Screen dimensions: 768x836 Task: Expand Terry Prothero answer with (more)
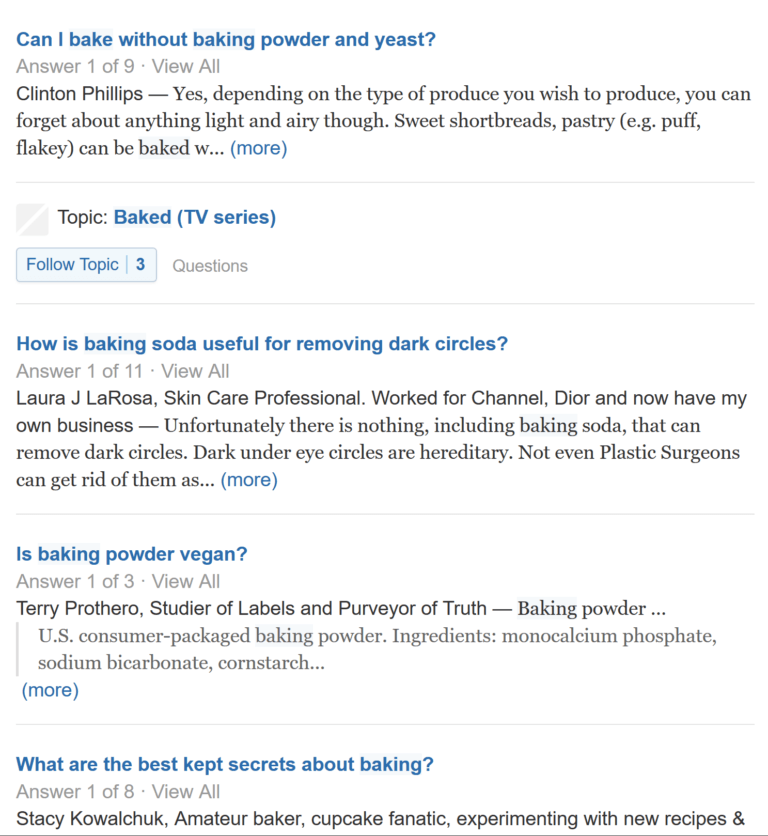[x=50, y=689]
